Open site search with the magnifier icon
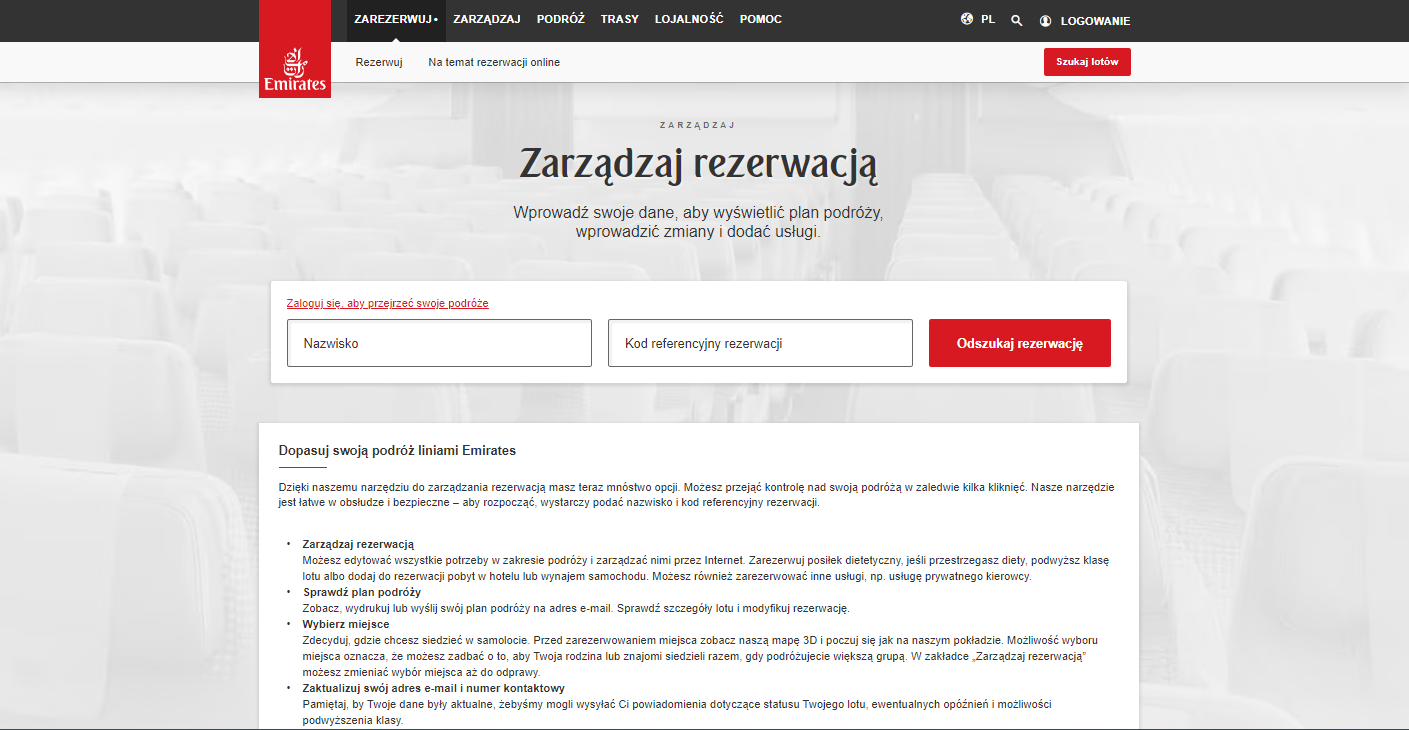The width and height of the screenshot is (1409, 730). pos(1017,20)
